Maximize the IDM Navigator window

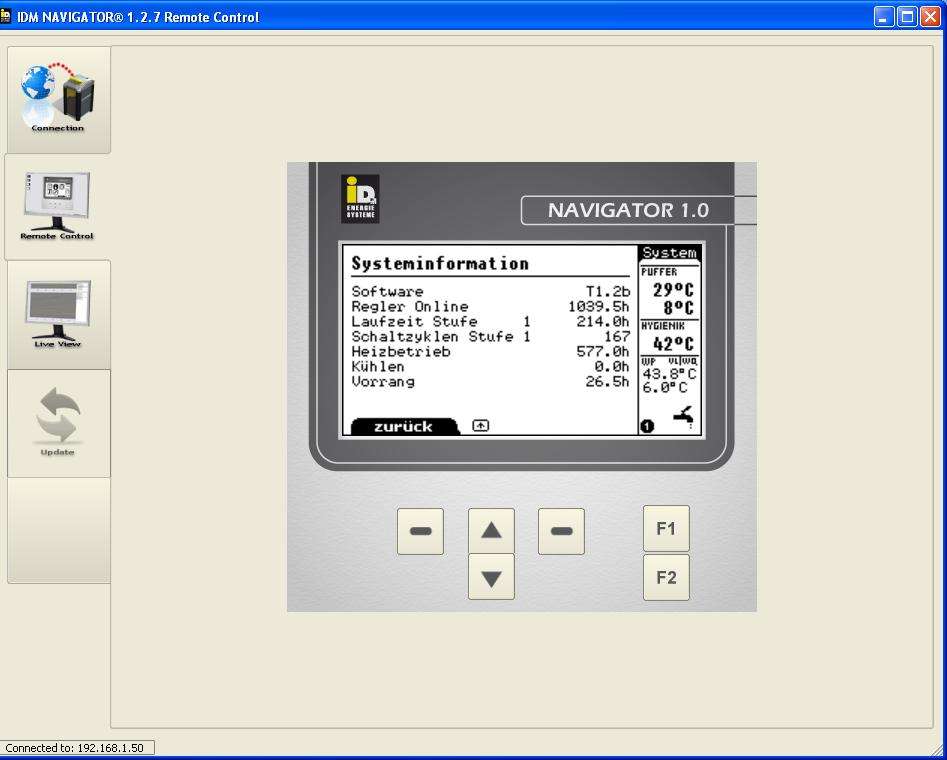pyautogui.click(x=907, y=17)
